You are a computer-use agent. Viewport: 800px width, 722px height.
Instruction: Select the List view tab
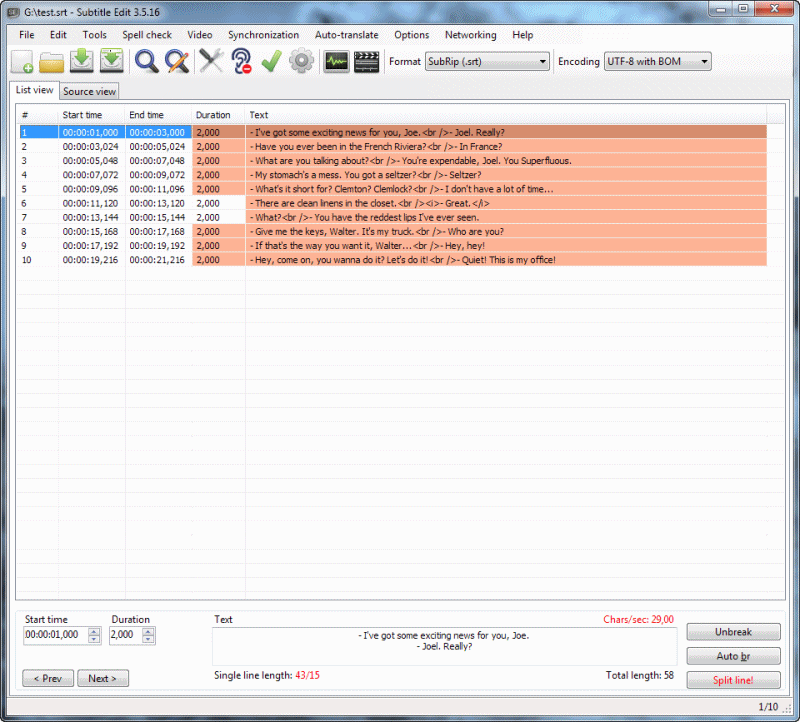[x=34, y=90]
